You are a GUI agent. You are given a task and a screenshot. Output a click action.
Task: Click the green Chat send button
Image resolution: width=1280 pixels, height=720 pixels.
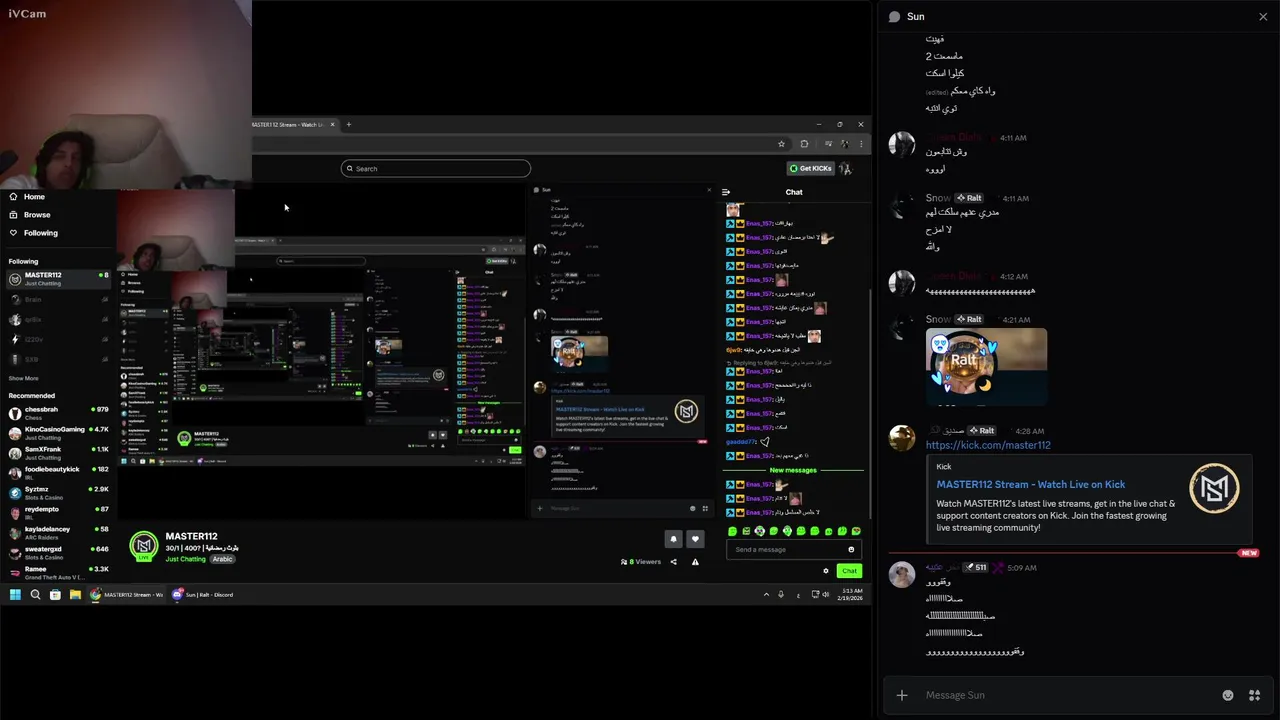point(849,571)
